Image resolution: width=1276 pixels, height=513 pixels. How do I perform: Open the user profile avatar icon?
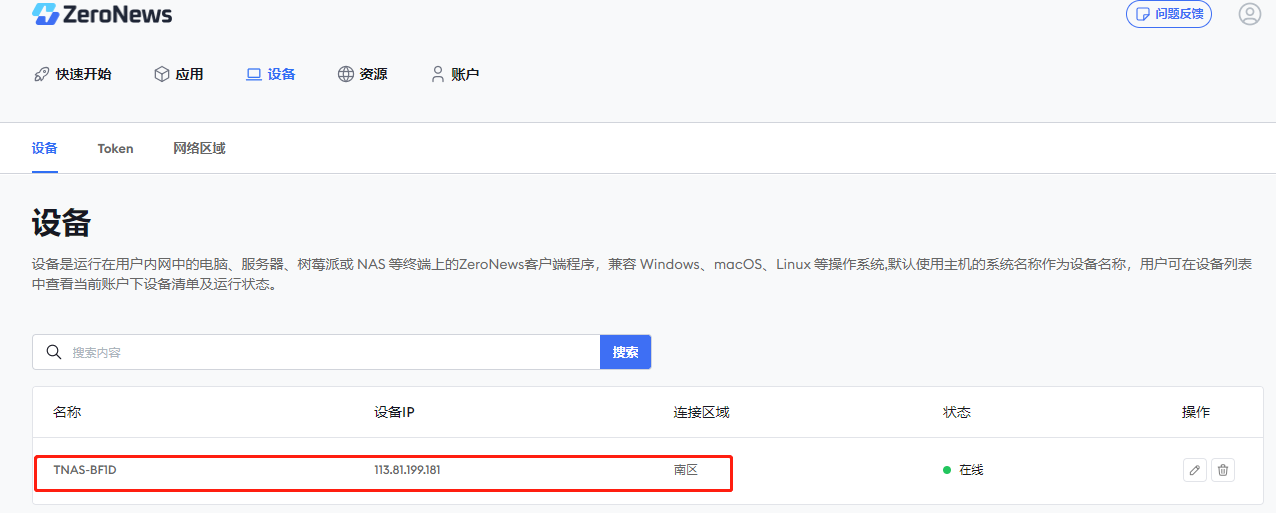click(1249, 14)
